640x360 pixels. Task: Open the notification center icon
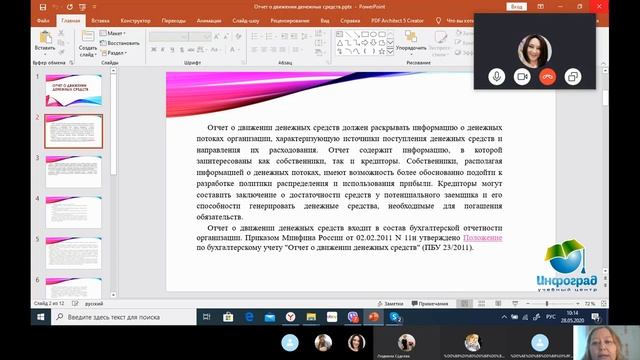click(x=595, y=317)
